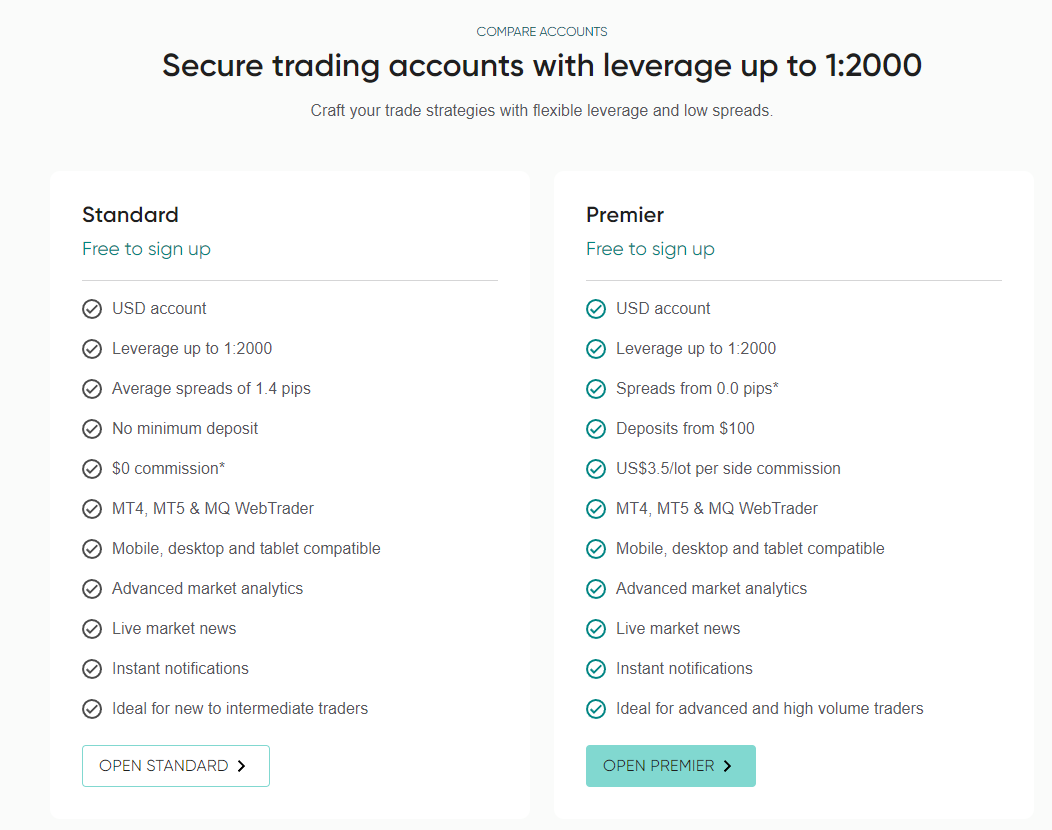This screenshot has width=1052, height=830.
Task: Click Standard Instant notifications checkmark
Action: pos(92,669)
